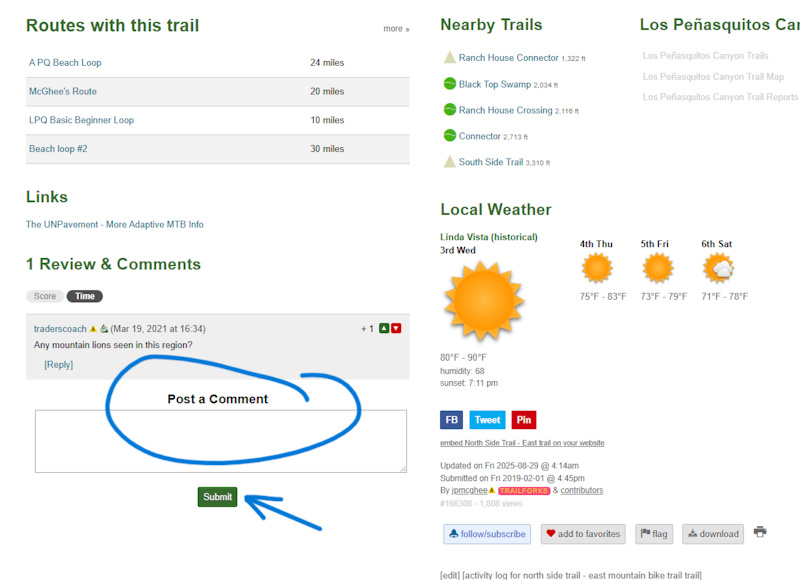Click the [edit] link at the bottom
The height and width of the screenshot is (580, 800).
(450, 575)
